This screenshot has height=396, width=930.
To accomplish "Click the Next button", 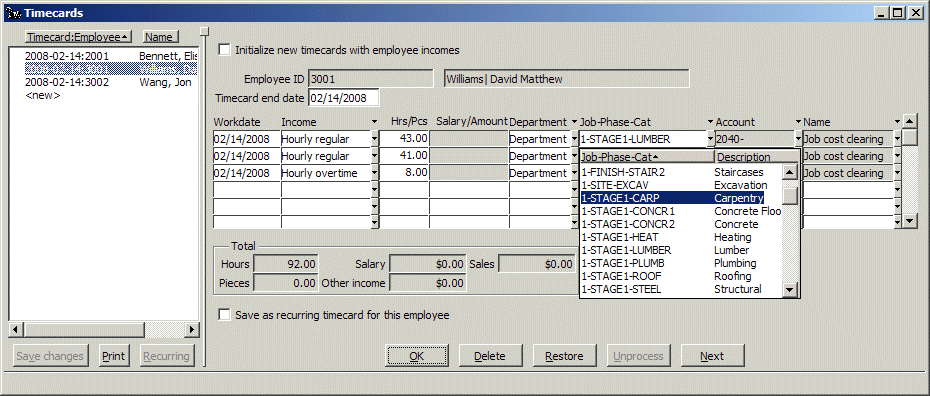I will [x=712, y=356].
